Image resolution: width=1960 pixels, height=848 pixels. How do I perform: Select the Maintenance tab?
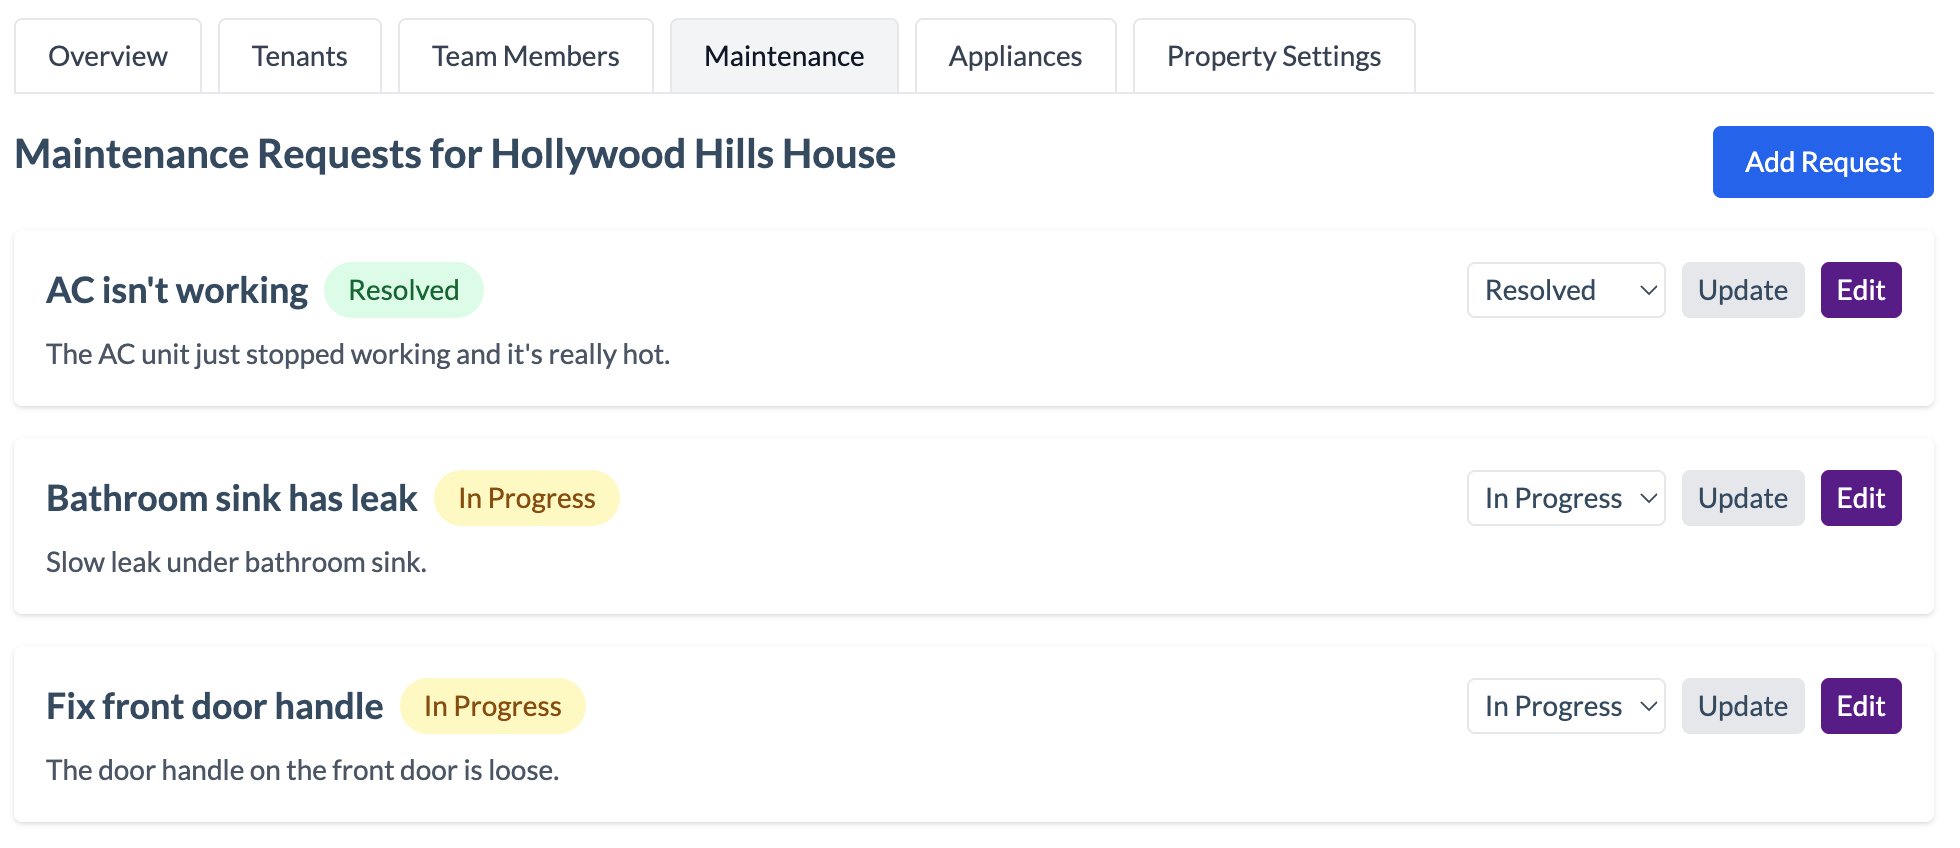783,56
